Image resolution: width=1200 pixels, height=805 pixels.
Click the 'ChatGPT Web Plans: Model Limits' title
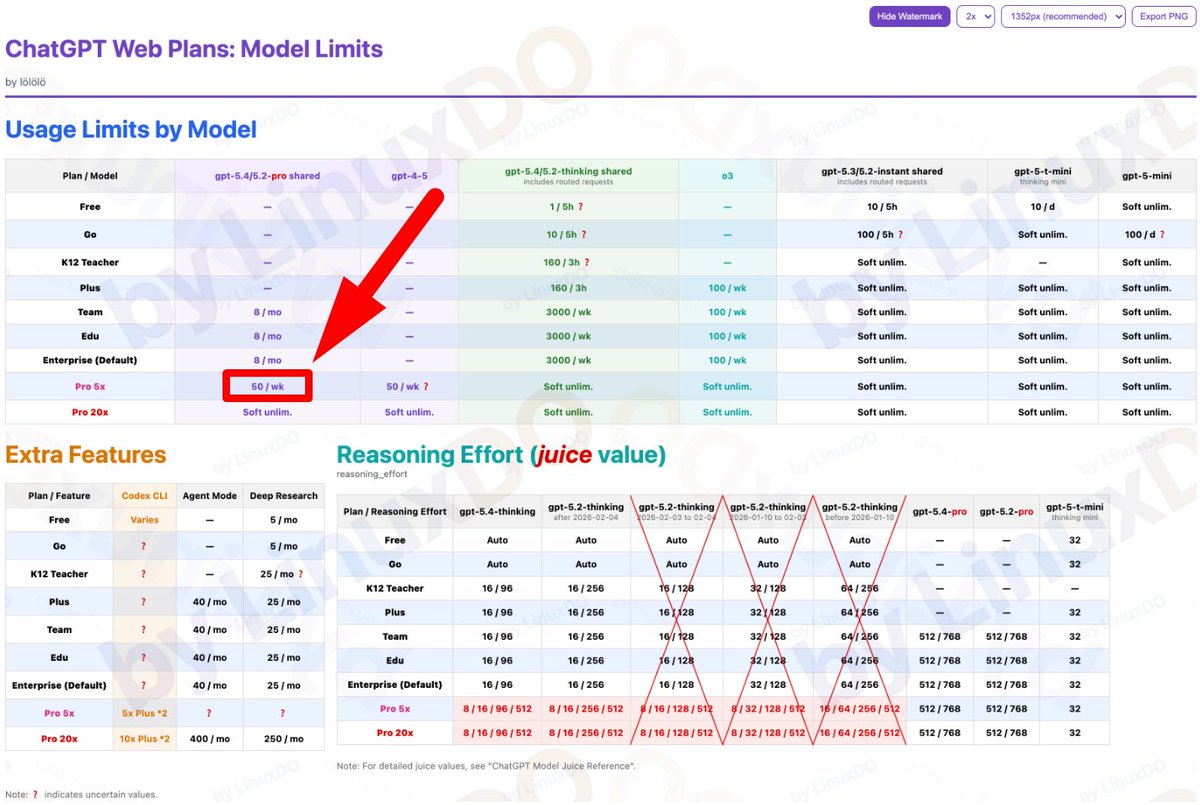[194, 48]
